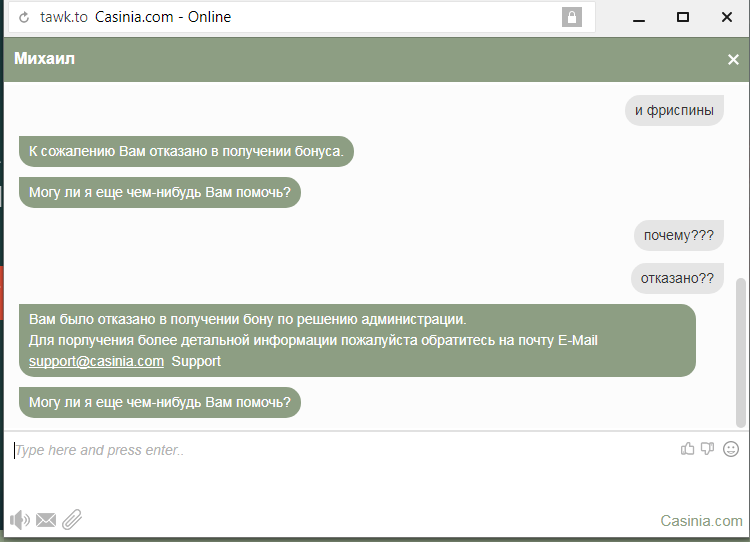Rate the chat with thumbs up
Screen dimensions: 750x542
(687, 449)
